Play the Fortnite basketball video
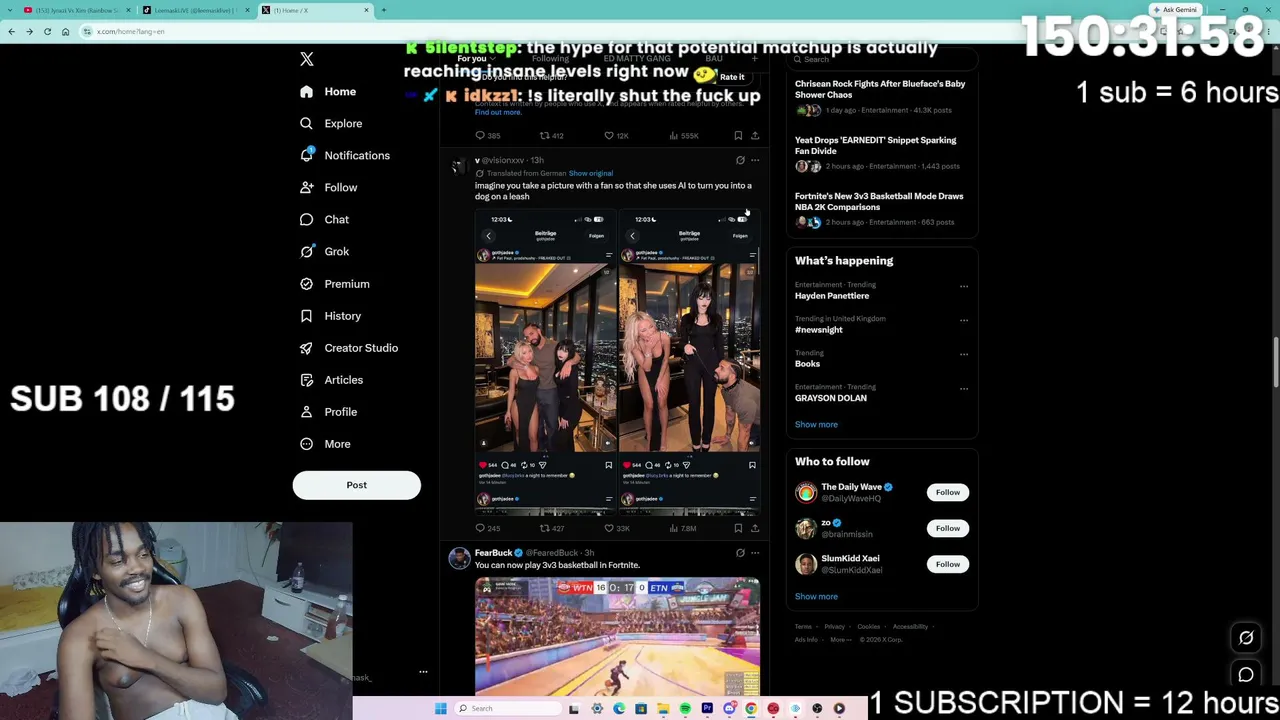The width and height of the screenshot is (1280, 720). click(x=617, y=636)
